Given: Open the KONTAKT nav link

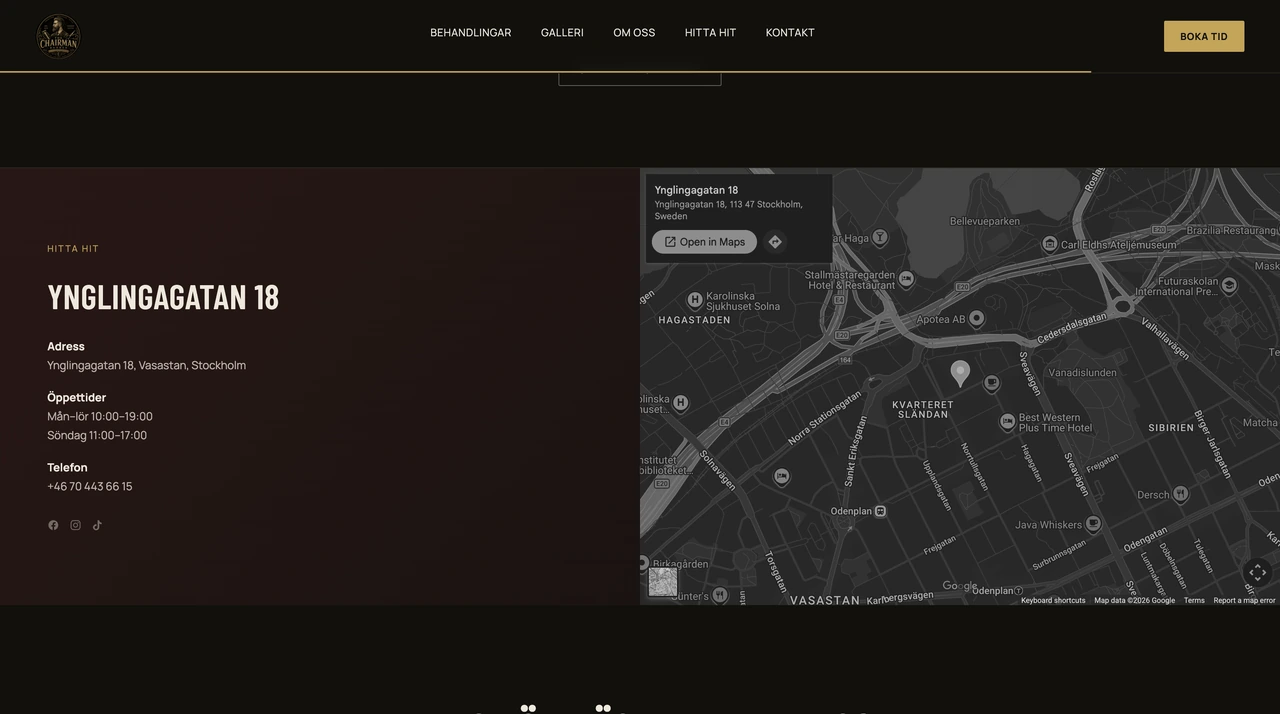Looking at the screenshot, I should 790,33.
